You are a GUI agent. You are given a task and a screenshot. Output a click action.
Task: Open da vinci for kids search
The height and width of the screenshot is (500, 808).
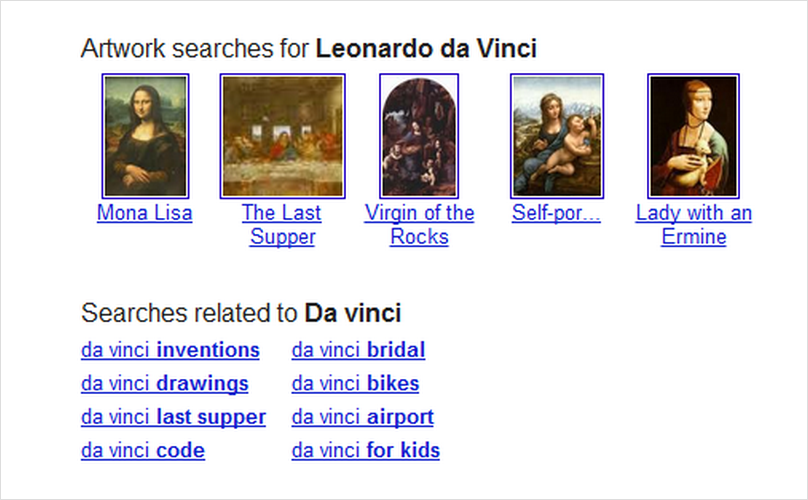pos(365,451)
